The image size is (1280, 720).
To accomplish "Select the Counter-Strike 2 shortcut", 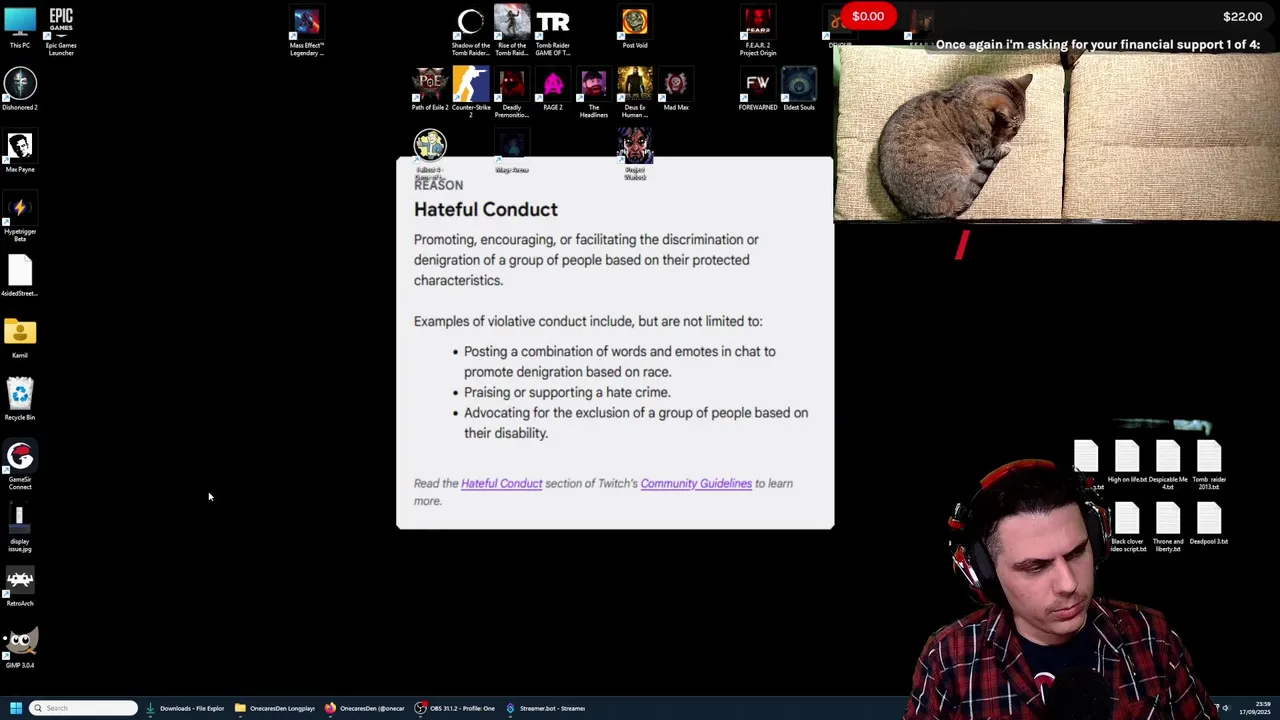I will tap(471, 93).
